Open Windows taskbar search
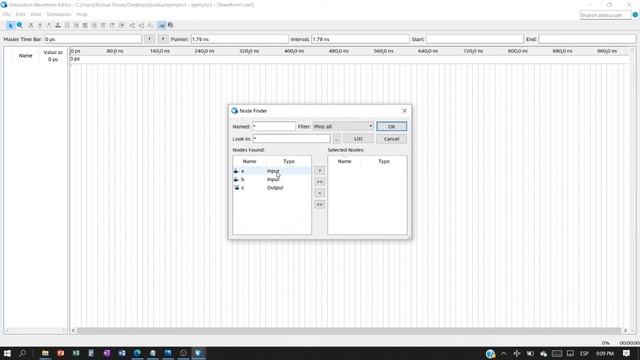Image resolution: width=640 pixels, height=360 pixels. pos(22,353)
